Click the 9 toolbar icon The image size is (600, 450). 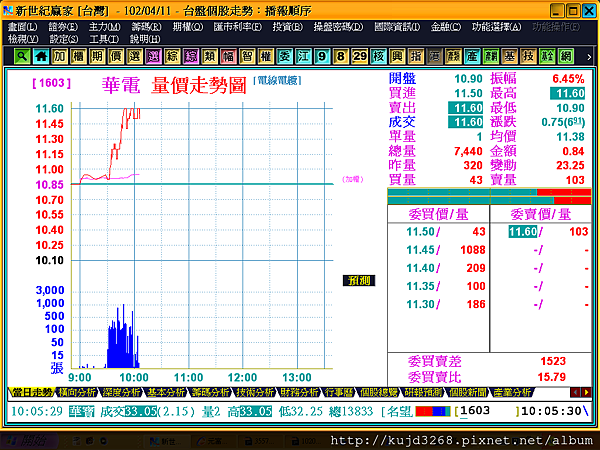tap(322, 57)
